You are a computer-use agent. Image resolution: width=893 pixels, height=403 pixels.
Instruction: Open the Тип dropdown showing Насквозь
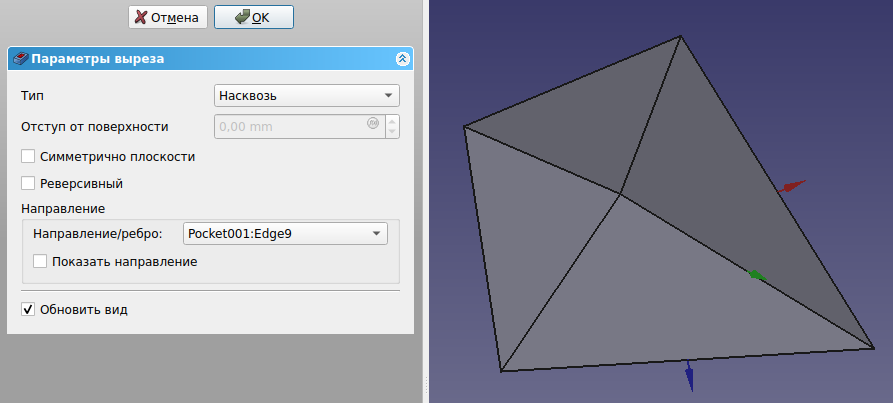point(307,95)
